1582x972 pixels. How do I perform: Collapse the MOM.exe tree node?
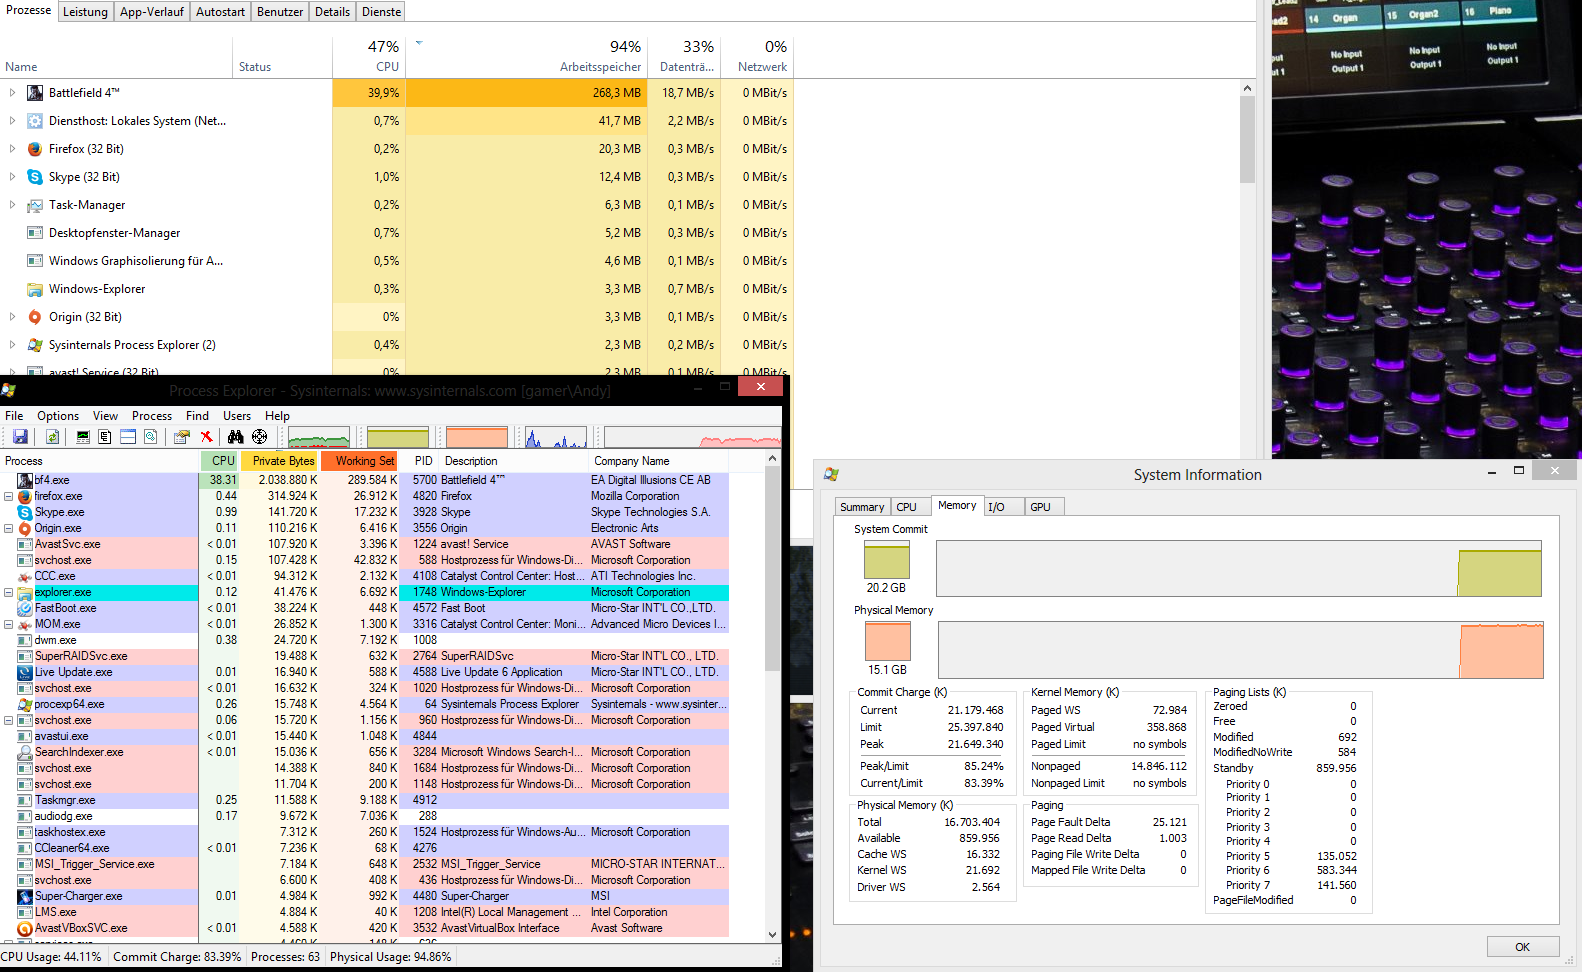pos(9,624)
